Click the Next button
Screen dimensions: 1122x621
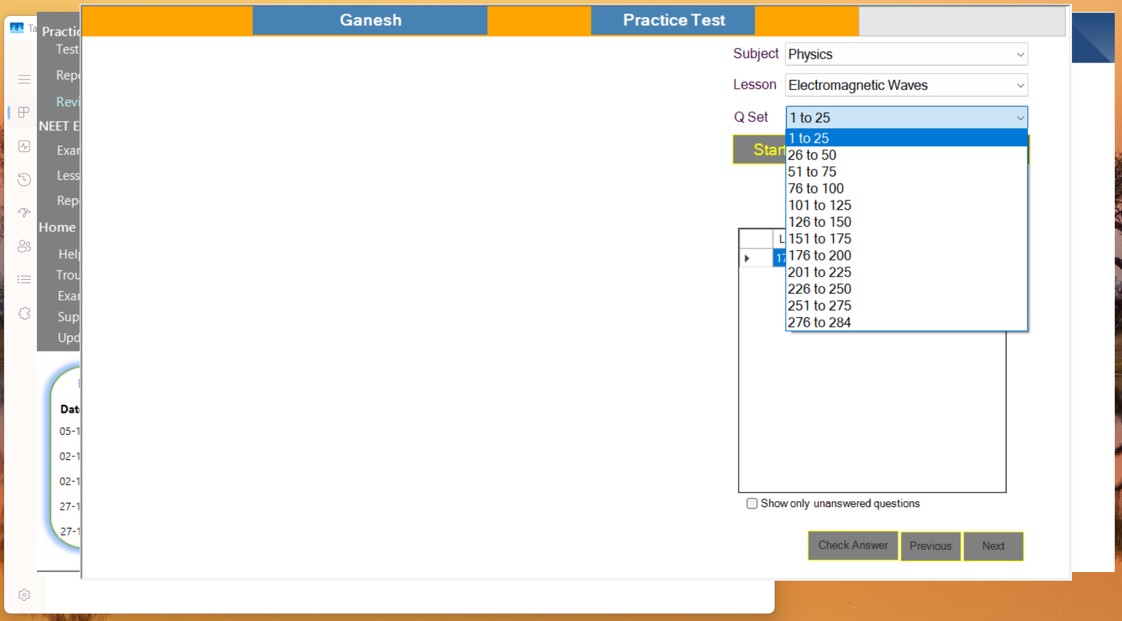[993, 546]
